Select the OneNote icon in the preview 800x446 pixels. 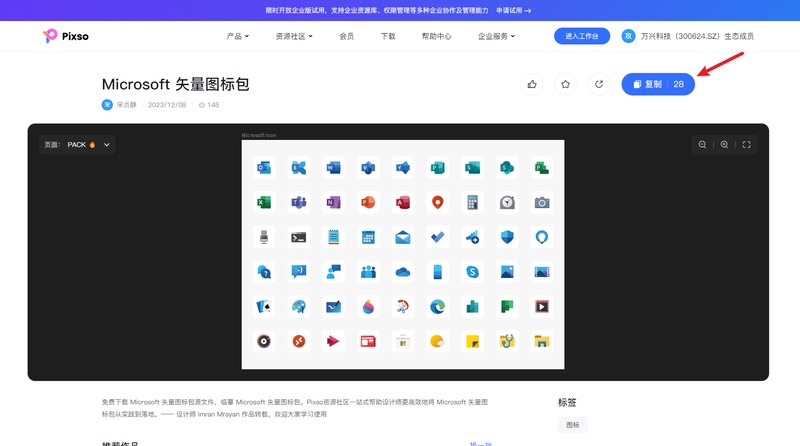tap(333, 203)
